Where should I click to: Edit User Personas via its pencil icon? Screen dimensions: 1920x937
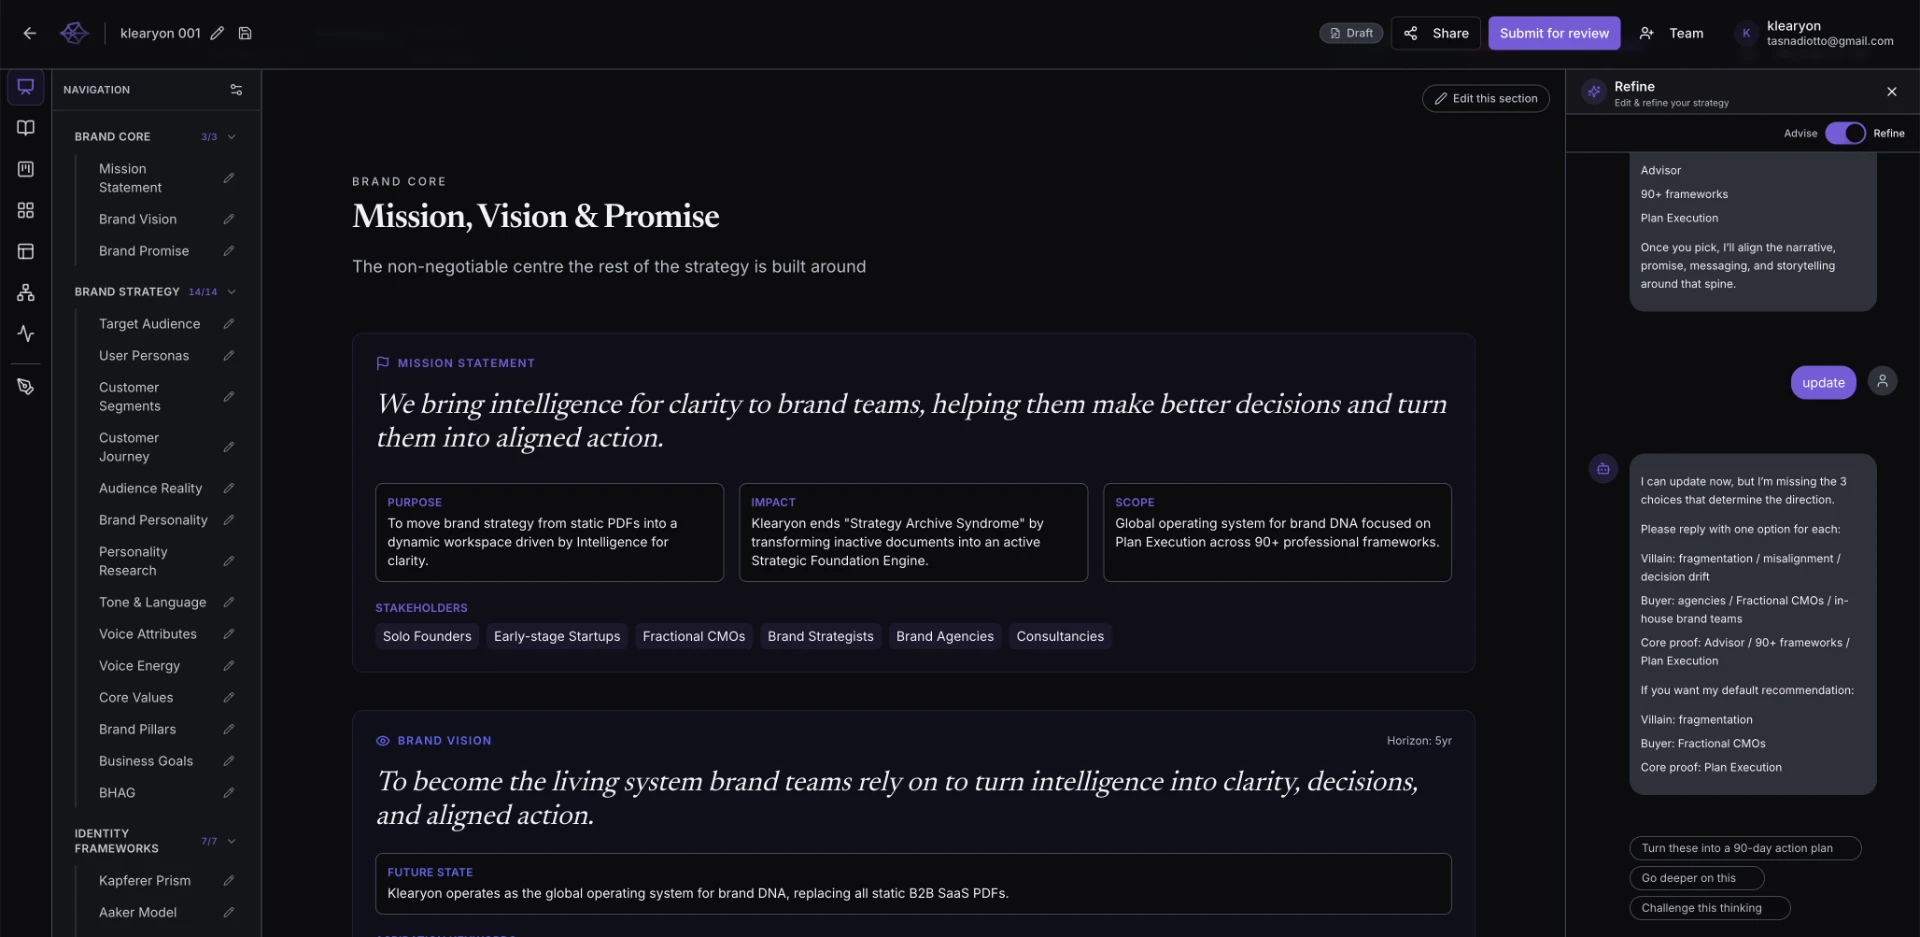click(x=229, y=356)
